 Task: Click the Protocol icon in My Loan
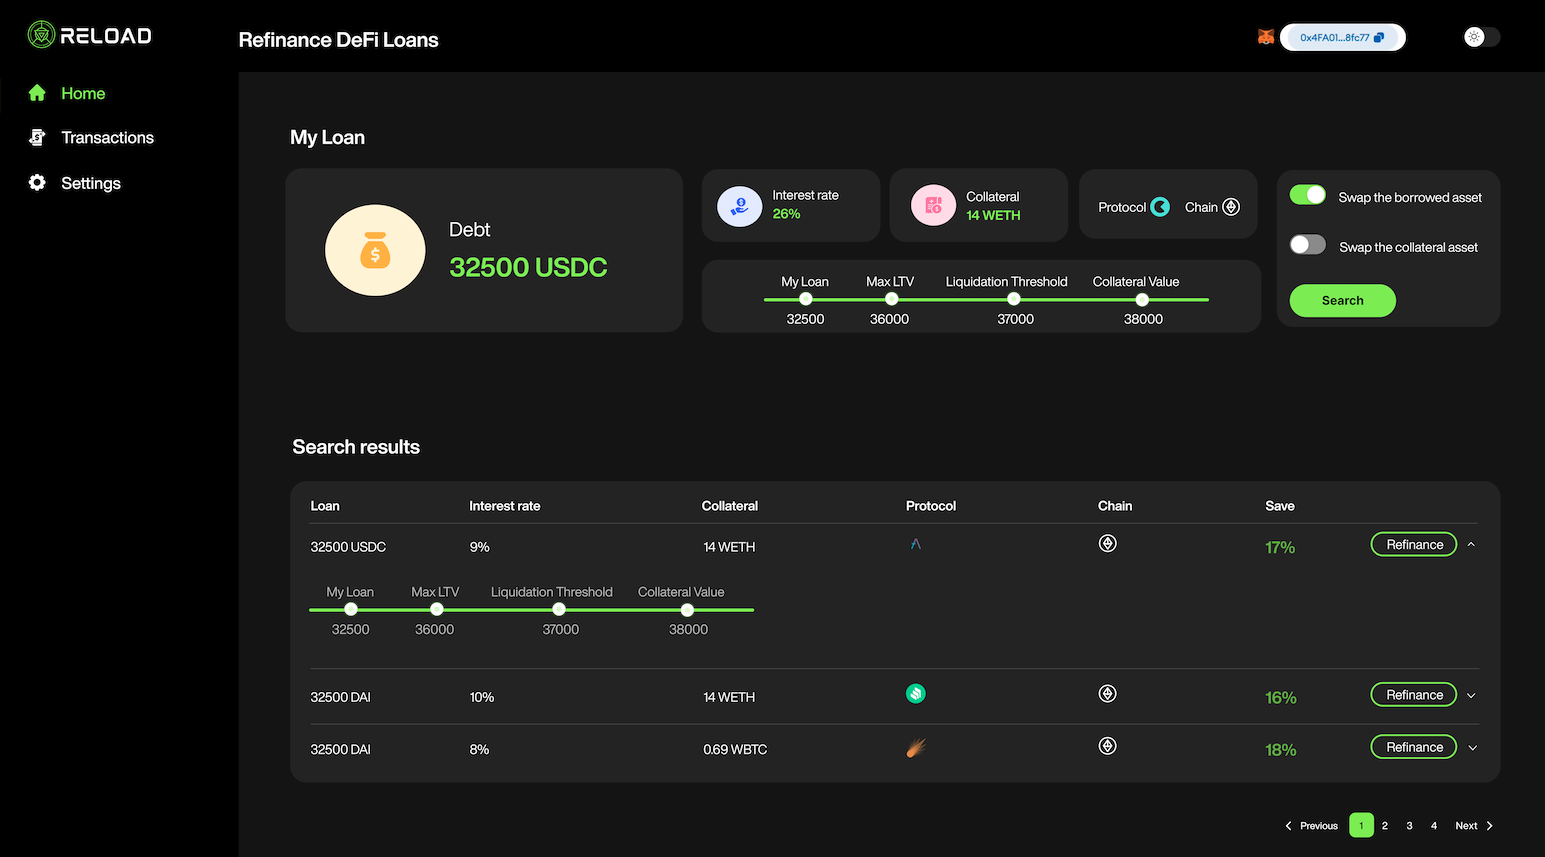(1160, 207)
